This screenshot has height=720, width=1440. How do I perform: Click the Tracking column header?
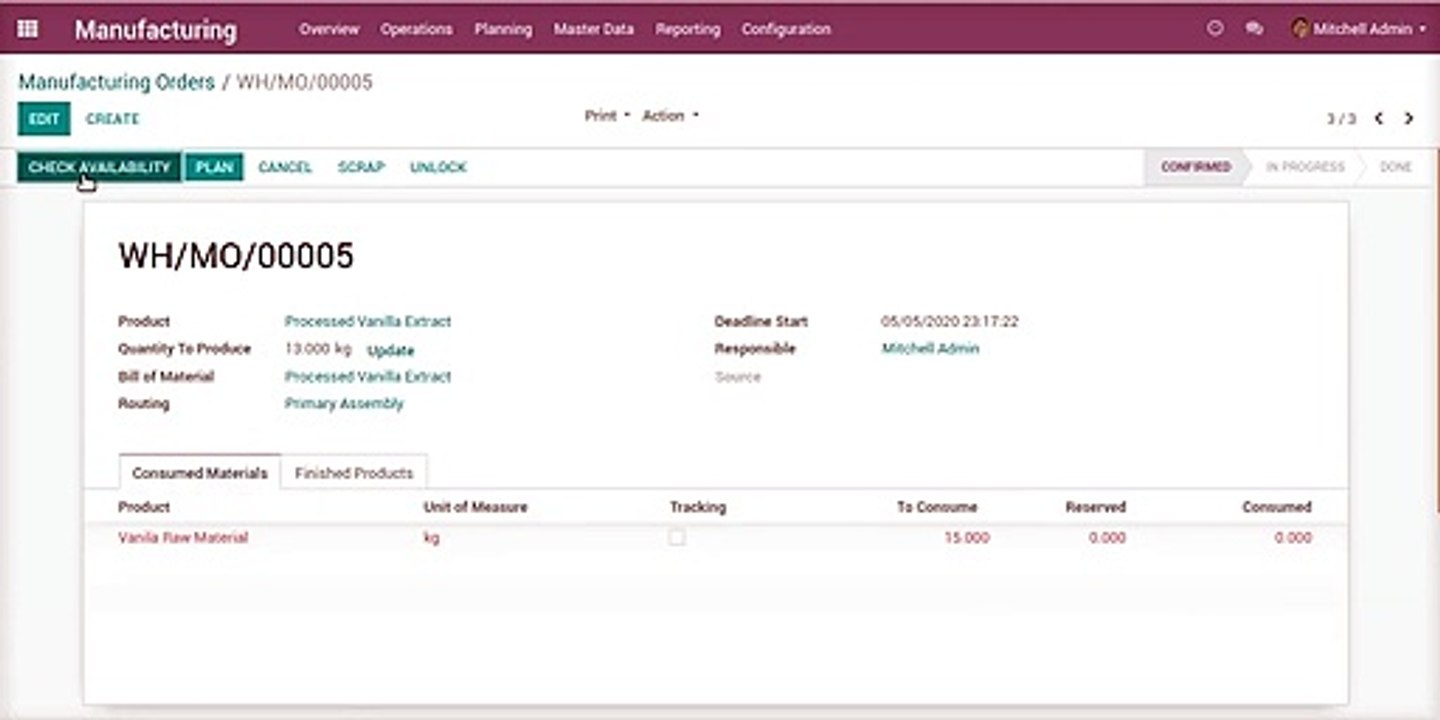tap(698, 507)
